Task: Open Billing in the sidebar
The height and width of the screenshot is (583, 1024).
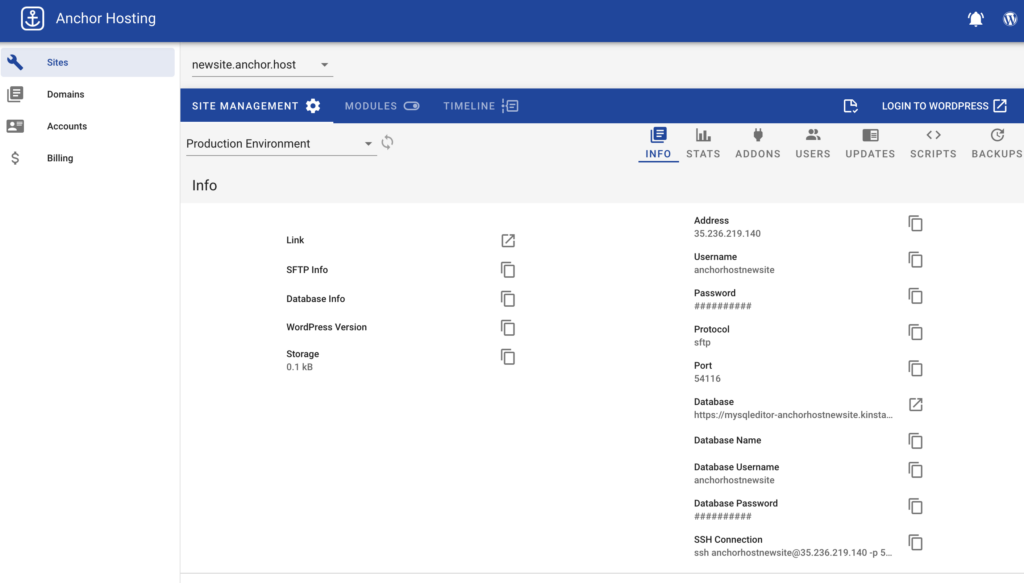Action: 88,158
